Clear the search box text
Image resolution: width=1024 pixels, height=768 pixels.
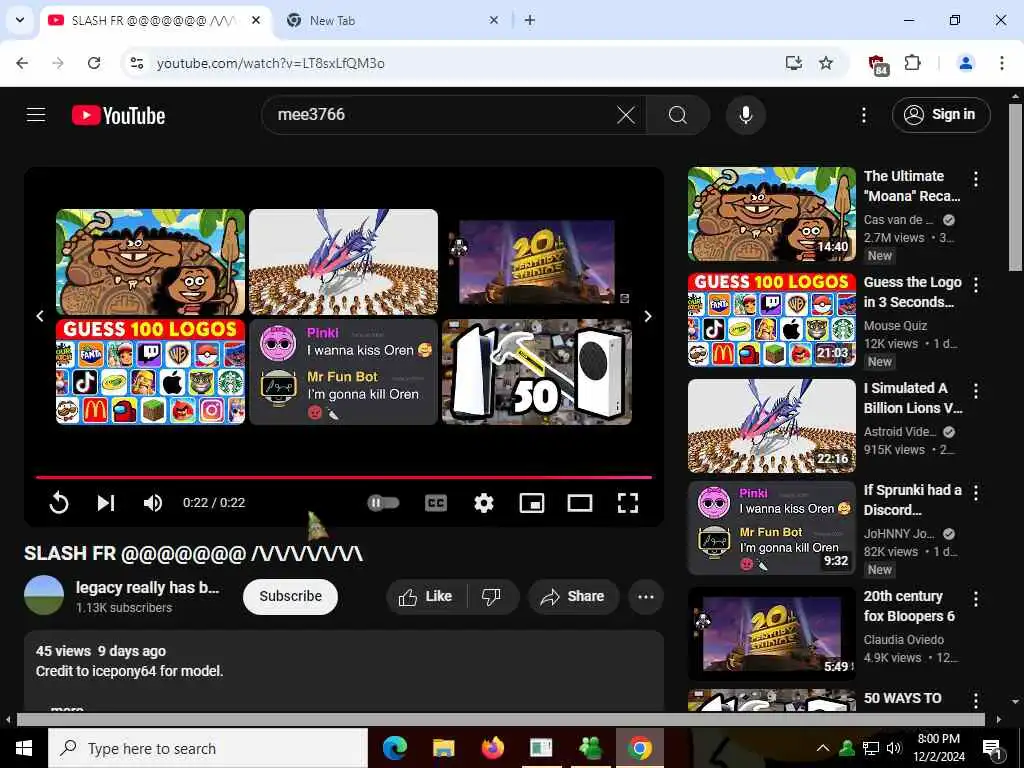[626, 116]
